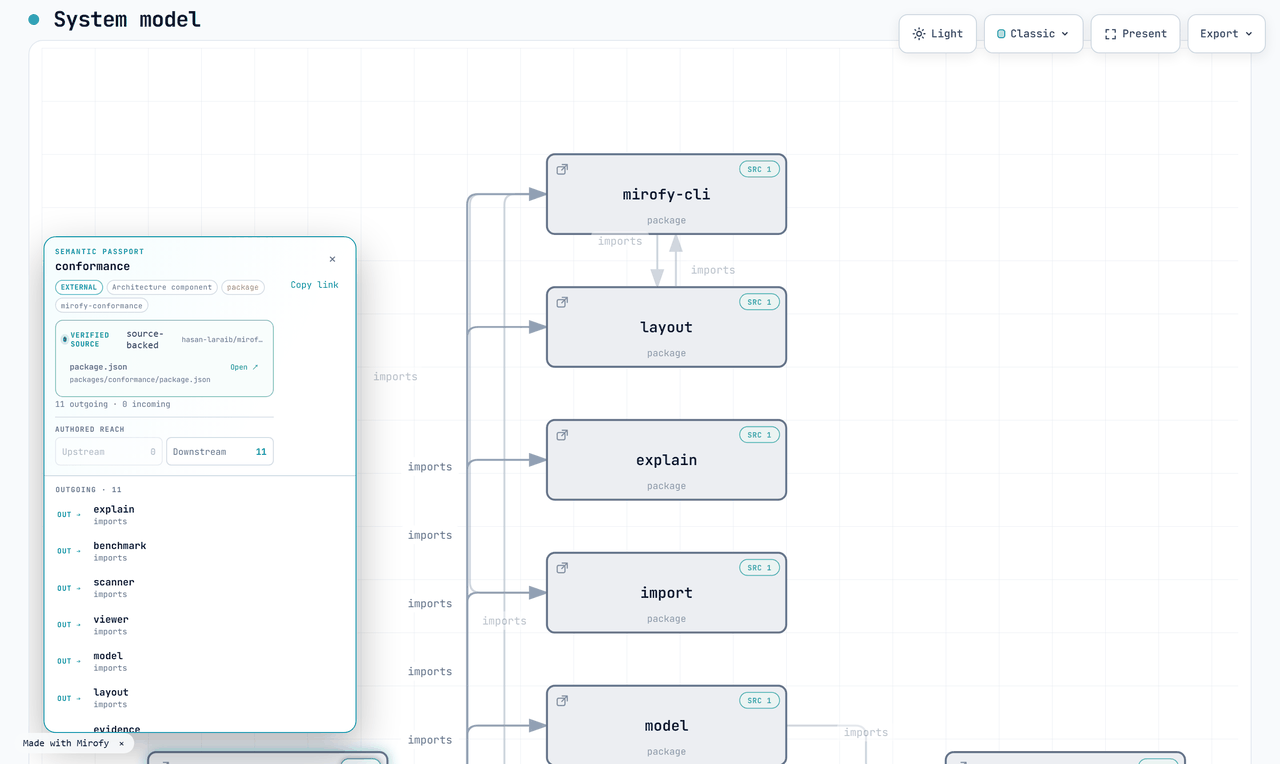The height and width of the screenshot is (764, 1280).
Task: Select the Downstream reach box
Action: pyautogui.click(x=220, y=452)
